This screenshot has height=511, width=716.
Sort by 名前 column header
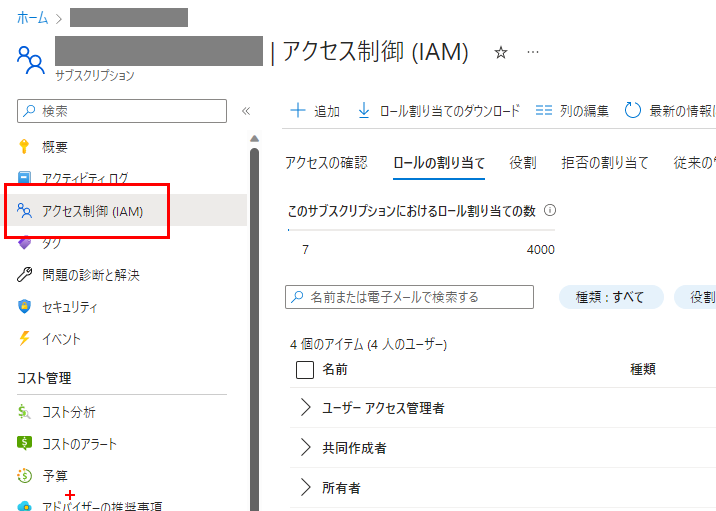coord(335,369)
